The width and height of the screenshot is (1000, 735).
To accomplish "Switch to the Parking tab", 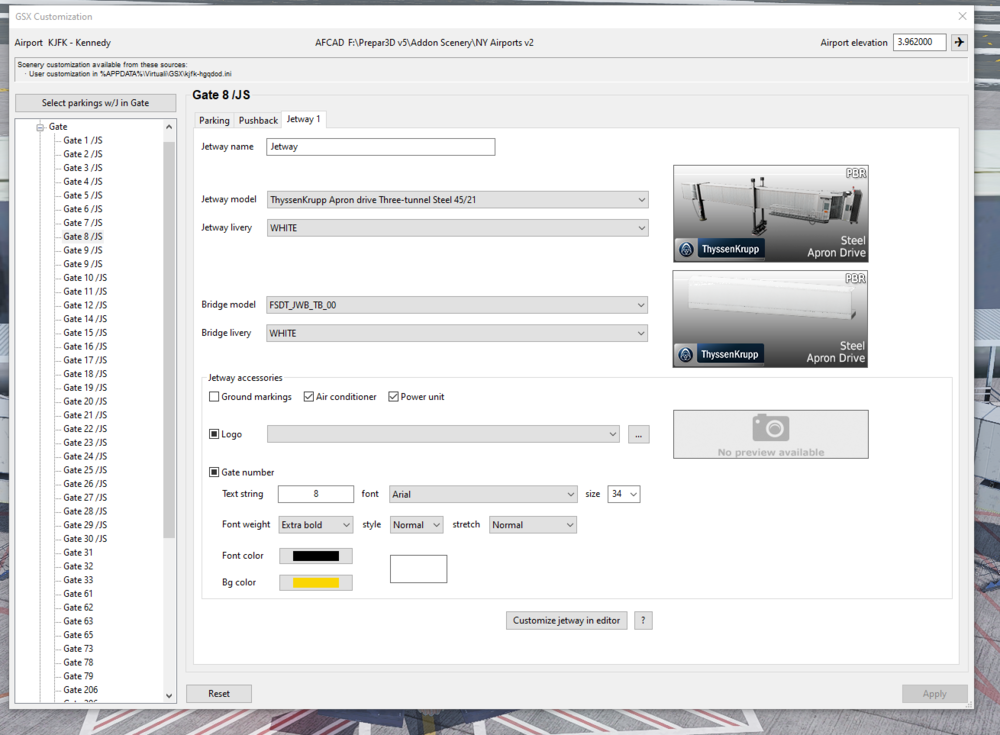I will point(214,120).
